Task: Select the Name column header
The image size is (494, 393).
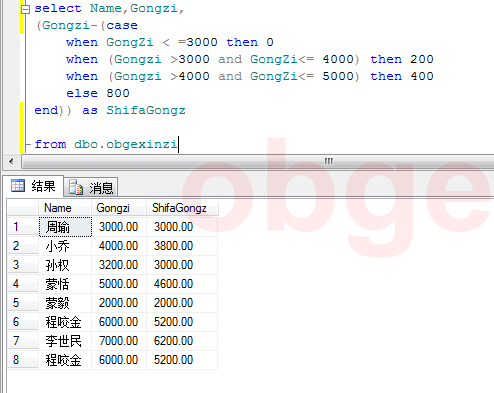Action: tap(65, 208)
